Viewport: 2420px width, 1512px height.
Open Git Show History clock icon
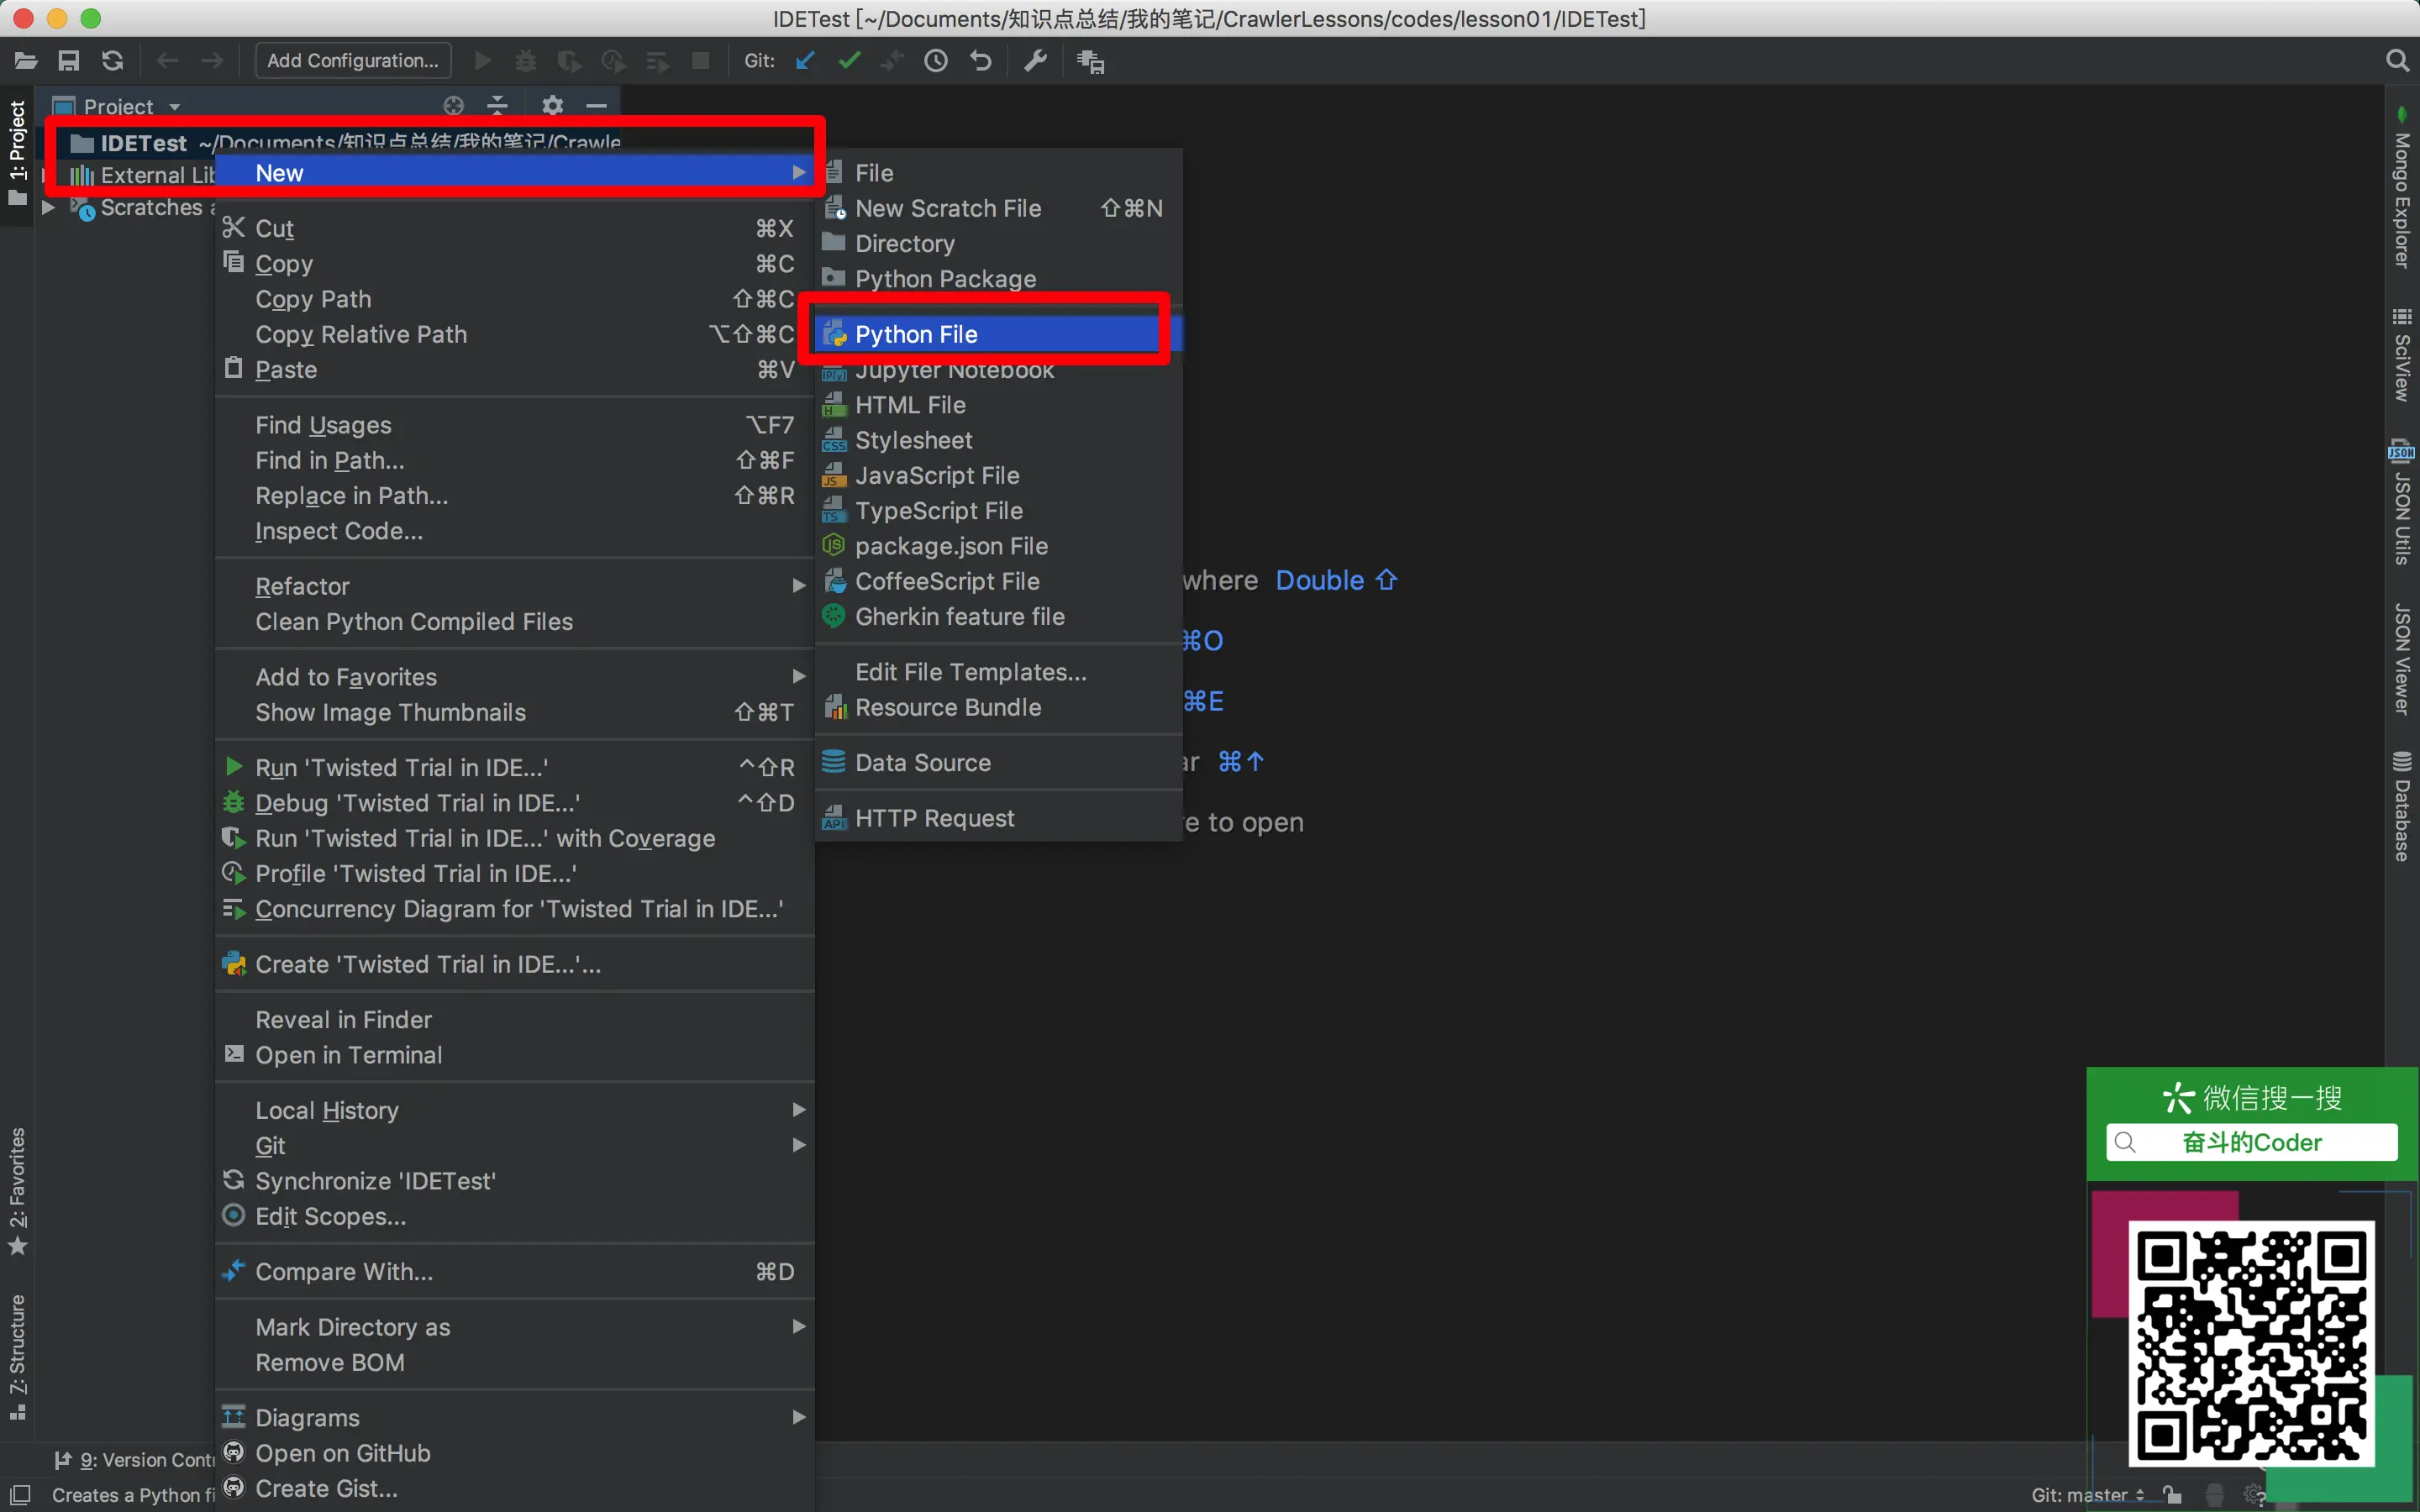(x=936, y=61)
